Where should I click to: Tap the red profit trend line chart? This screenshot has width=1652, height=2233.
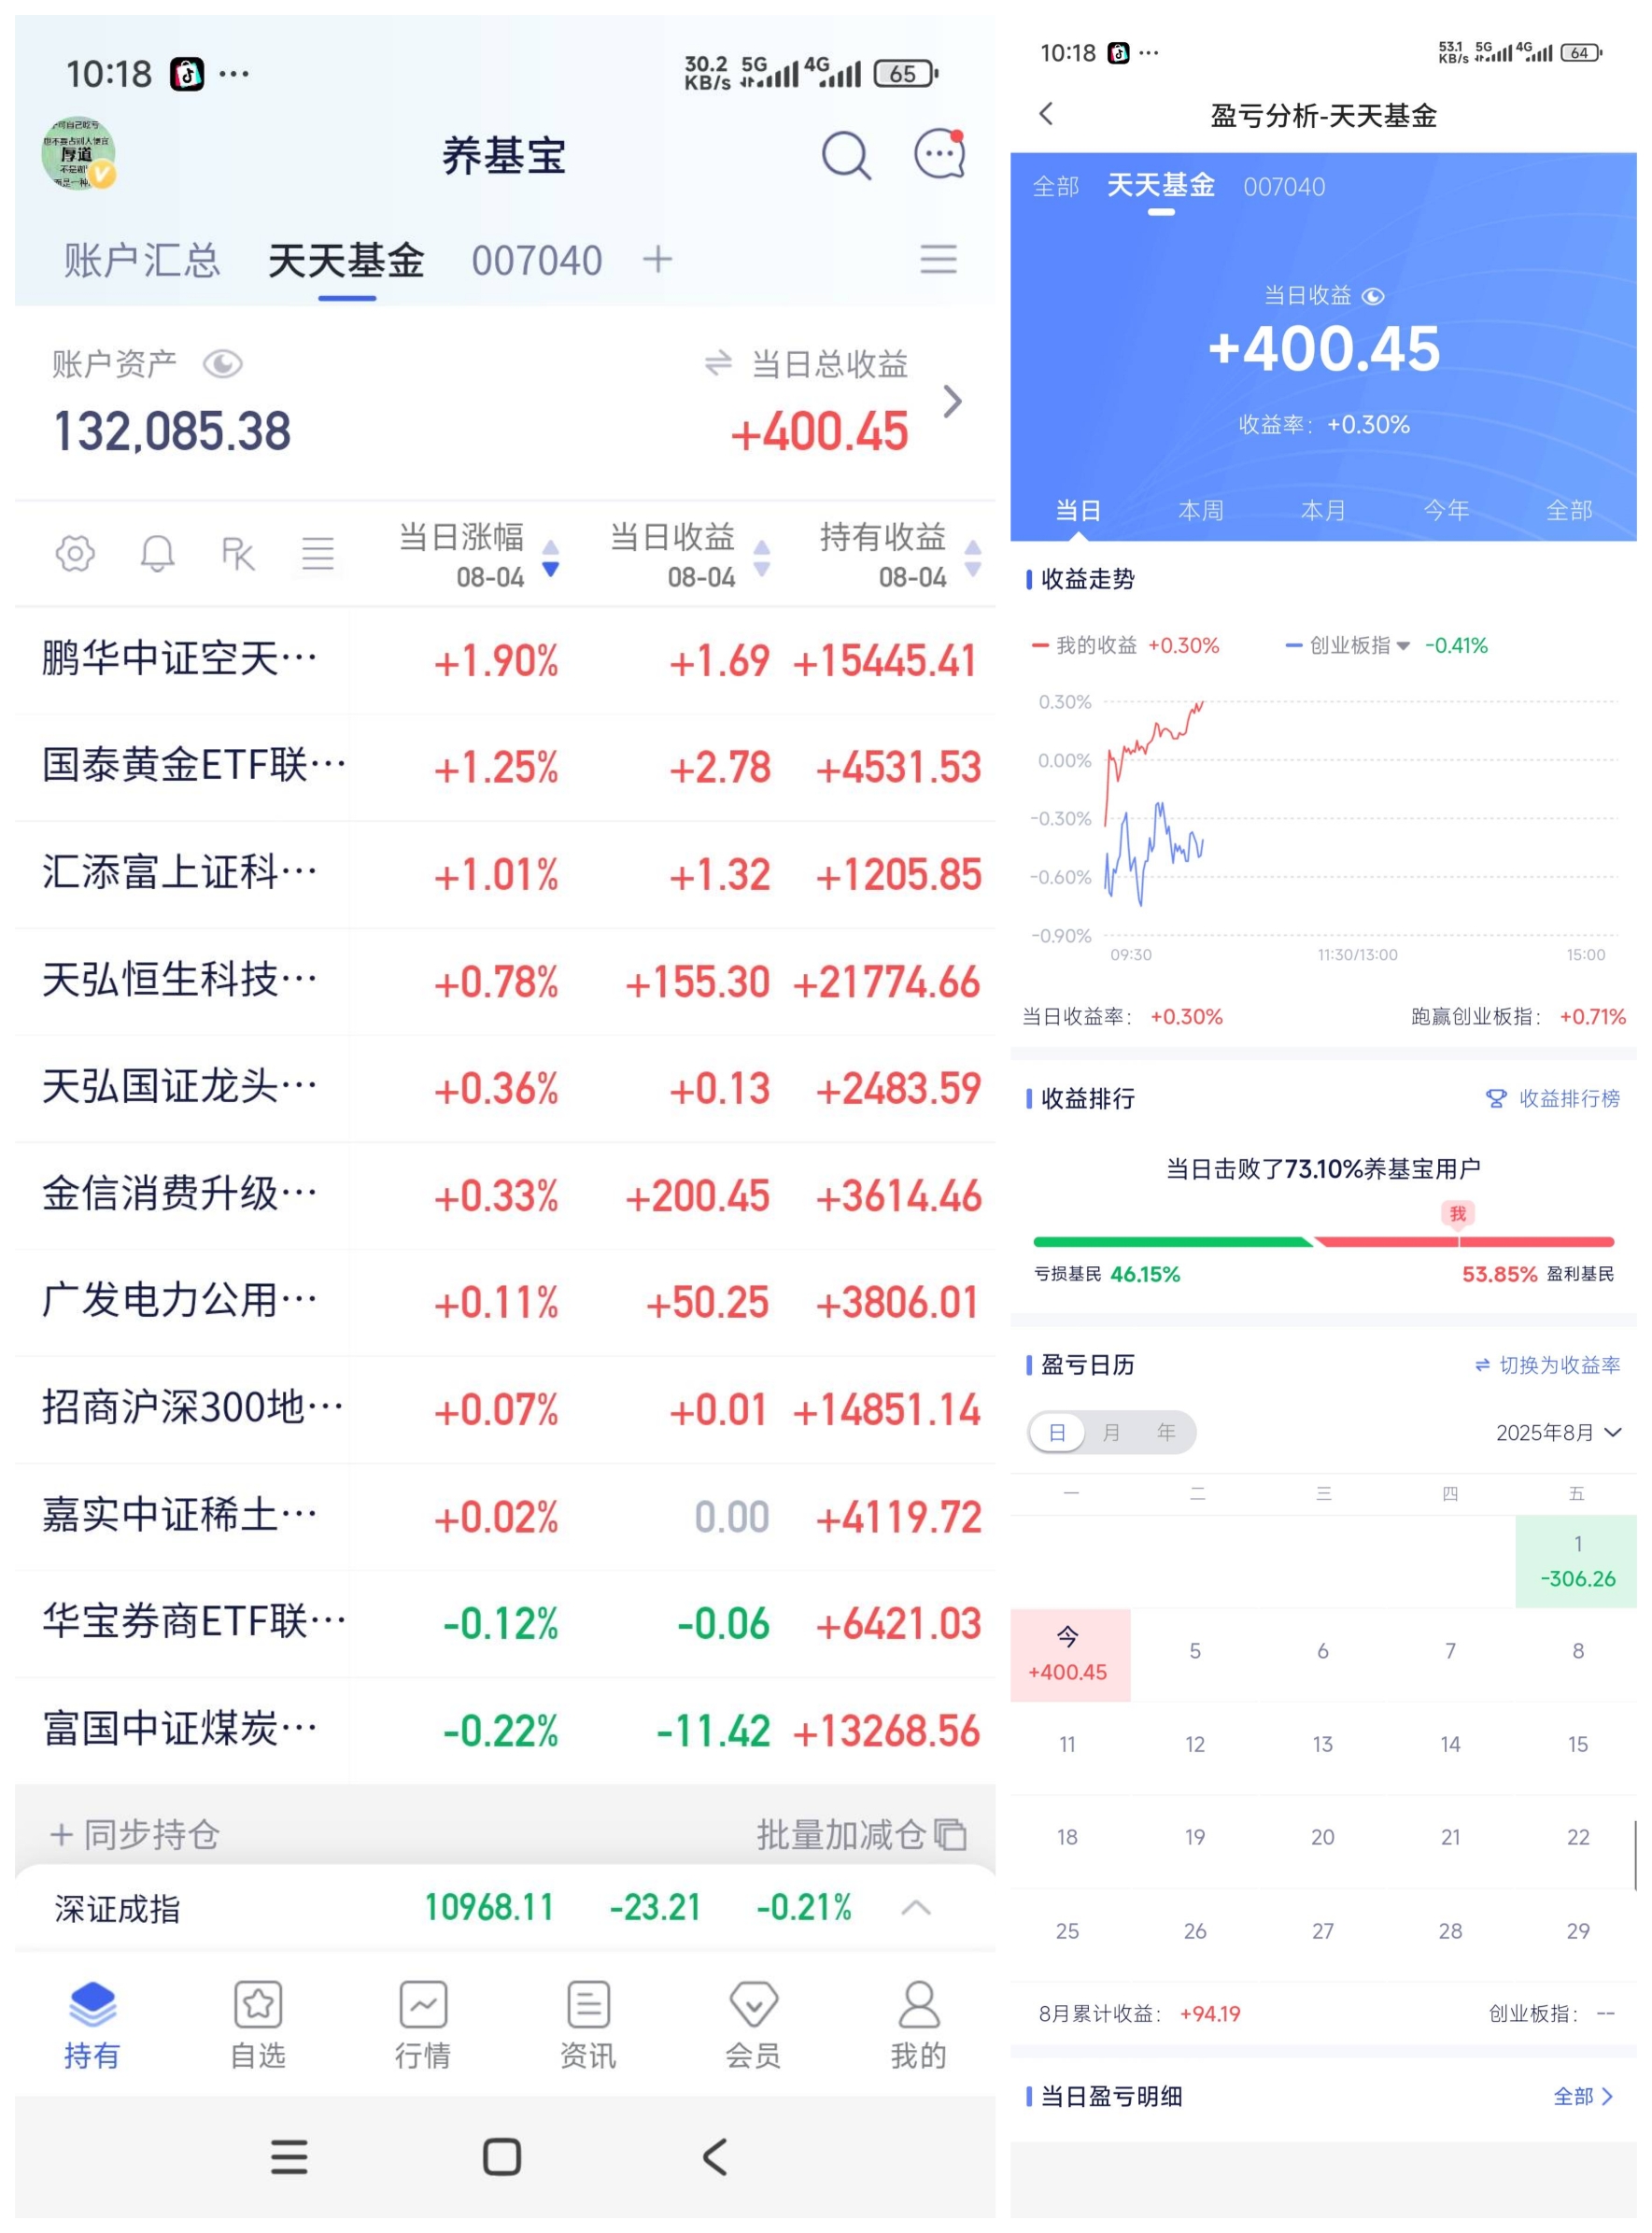1154,762
